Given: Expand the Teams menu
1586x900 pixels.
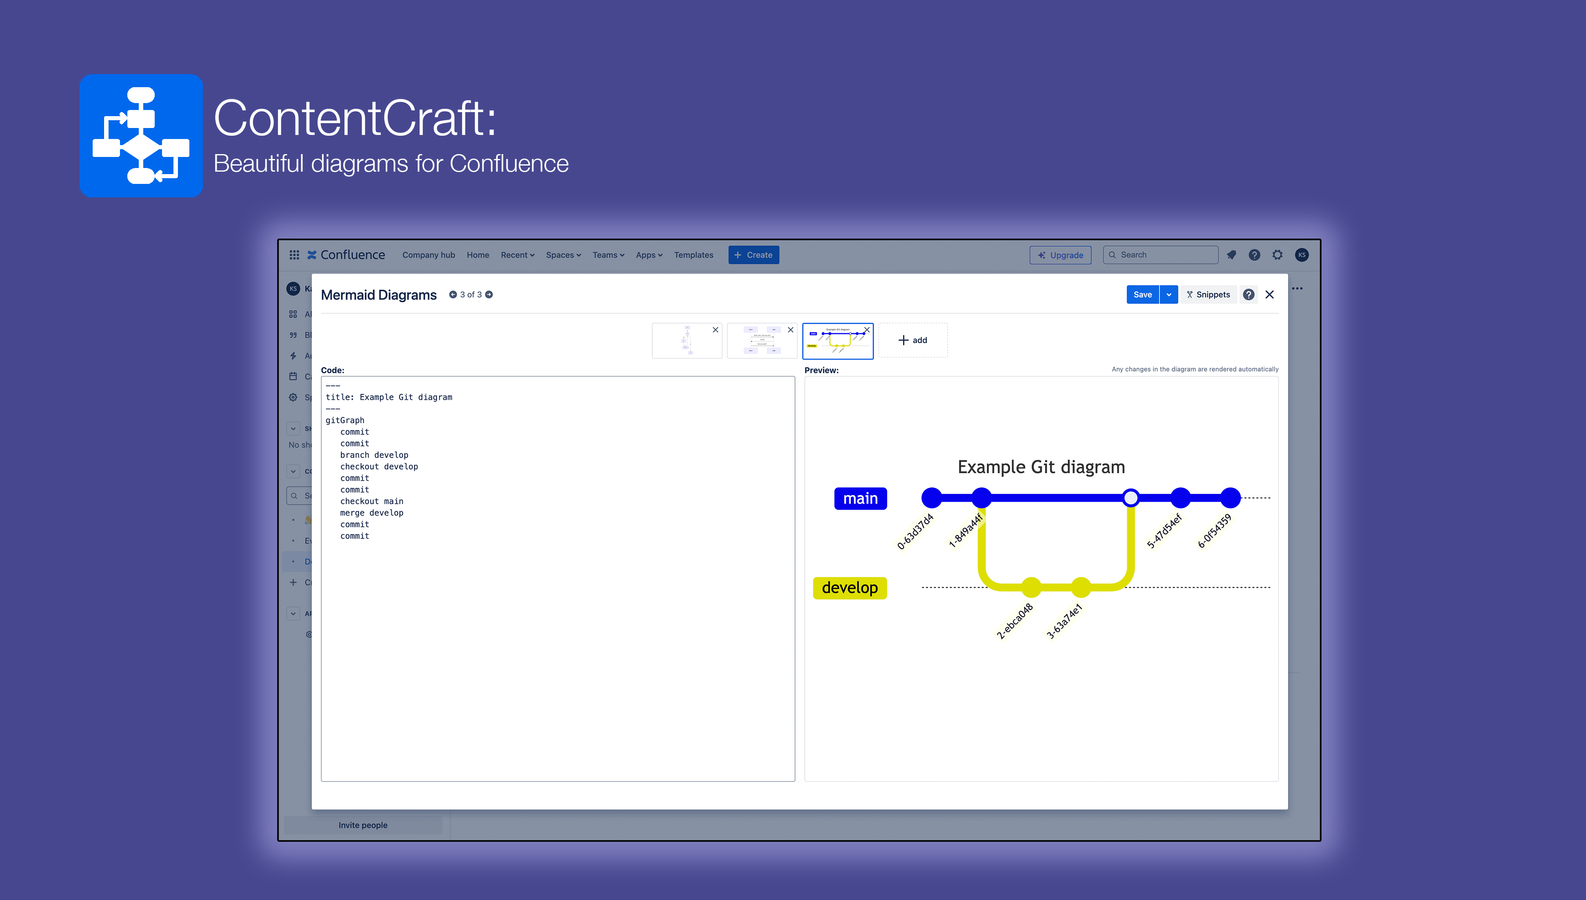Looking at the screenshot, I should pos(608,255).
